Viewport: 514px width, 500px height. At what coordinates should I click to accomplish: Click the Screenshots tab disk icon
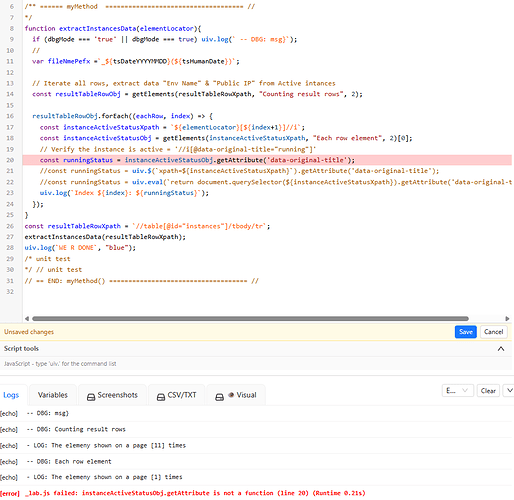pos(91,397)
